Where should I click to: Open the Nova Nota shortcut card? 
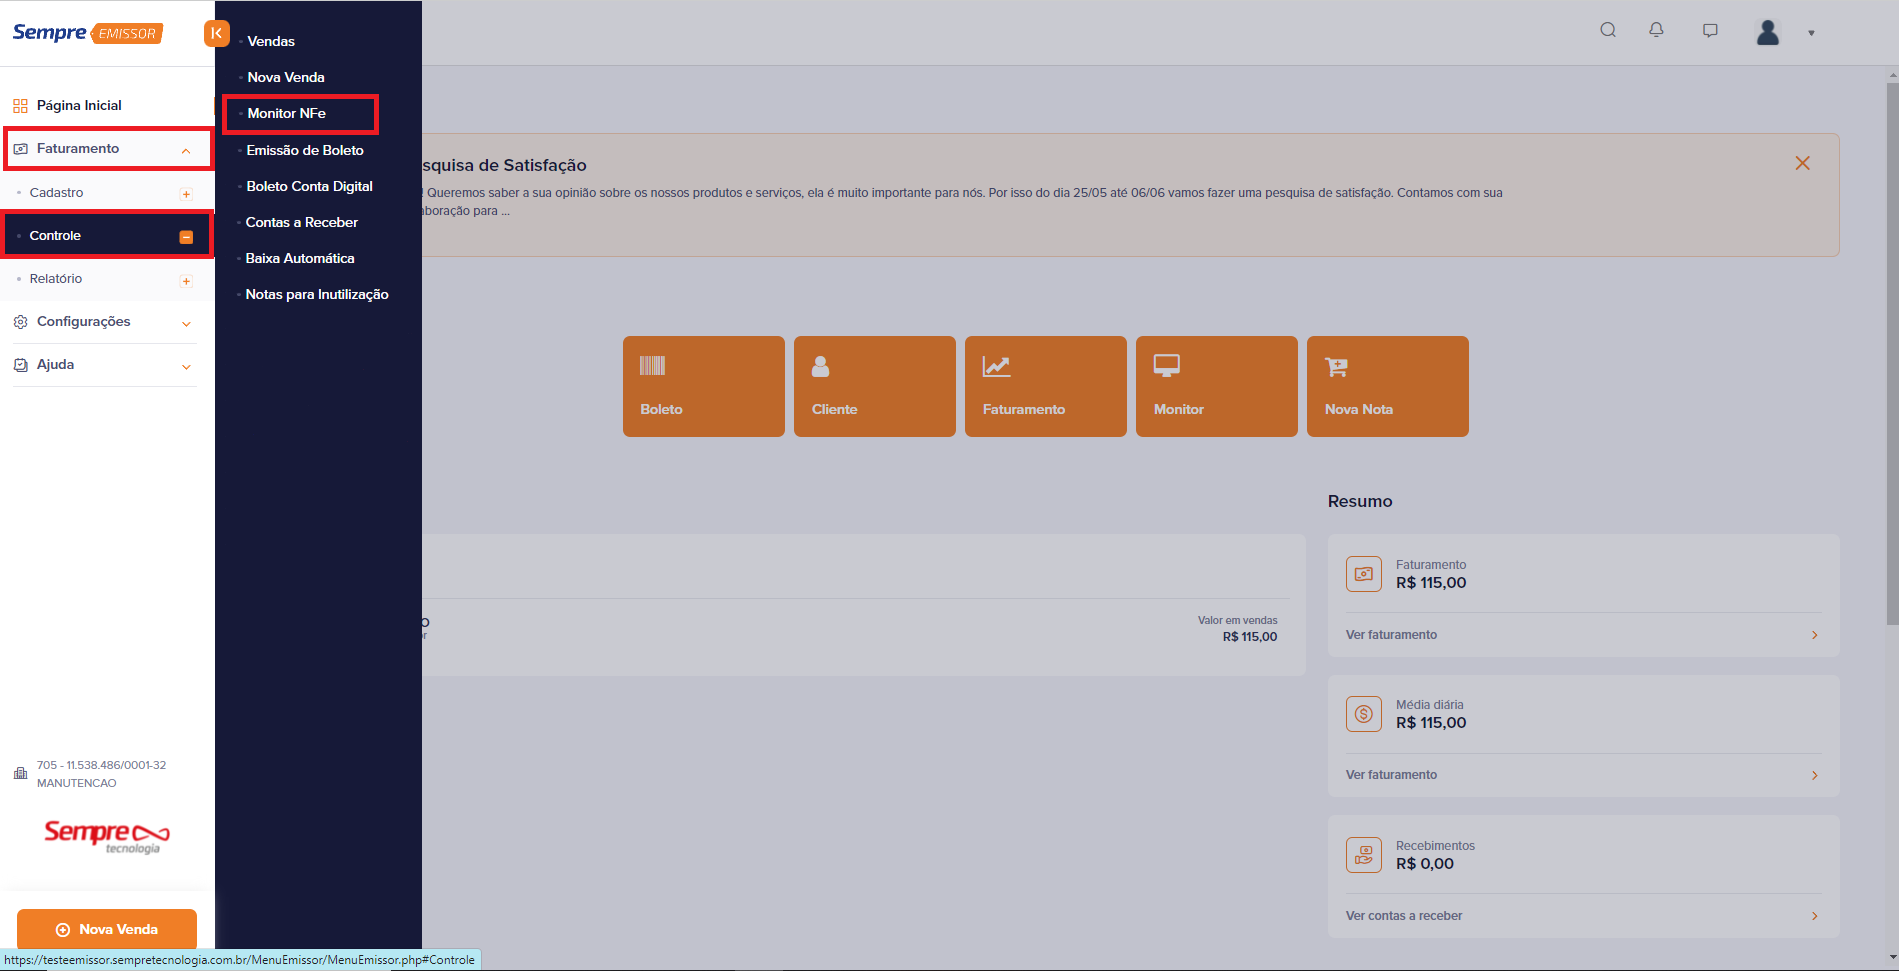pyautogui.click(x=1388, y=386)
